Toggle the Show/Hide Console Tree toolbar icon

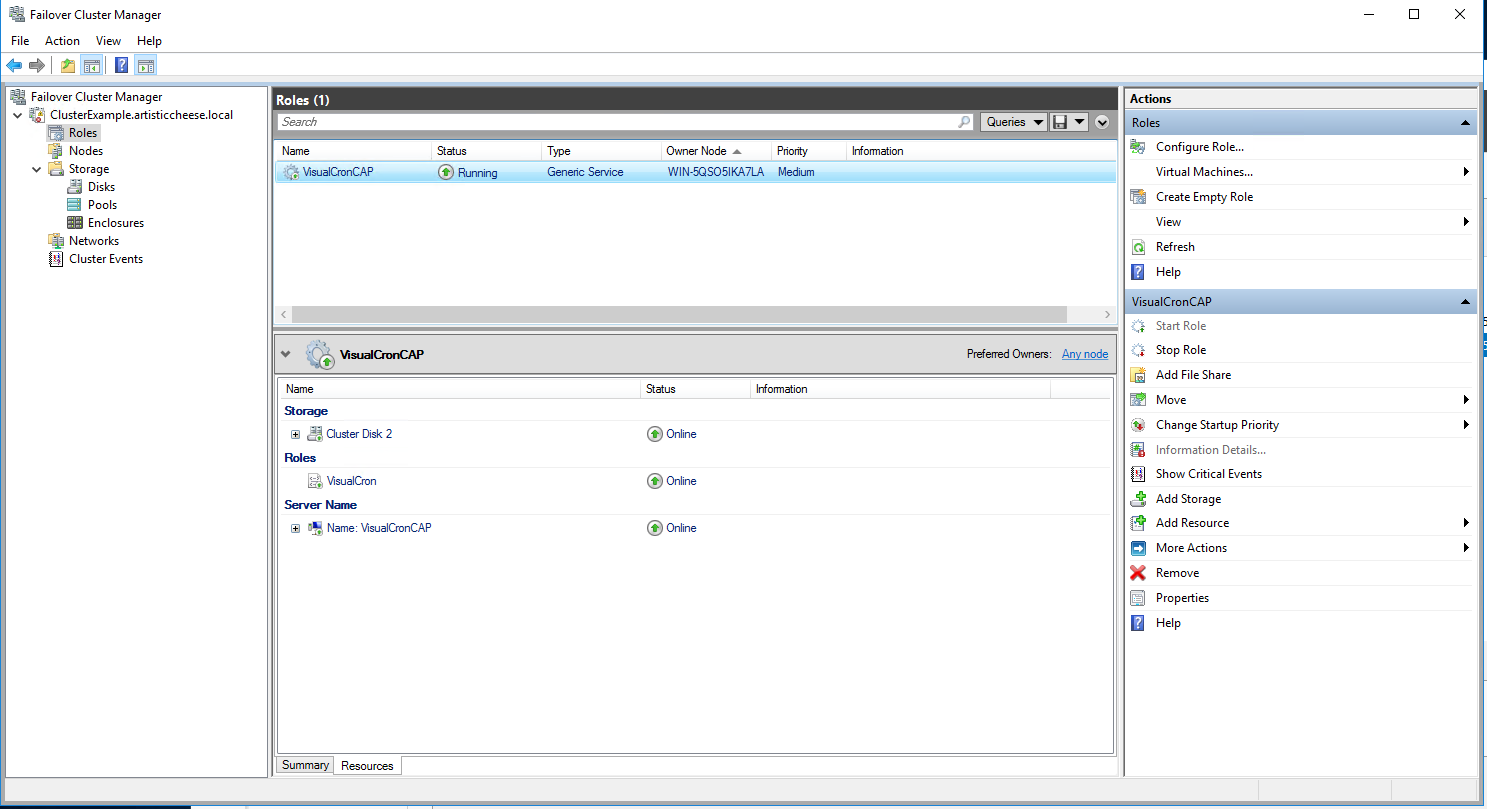[91, 66]
